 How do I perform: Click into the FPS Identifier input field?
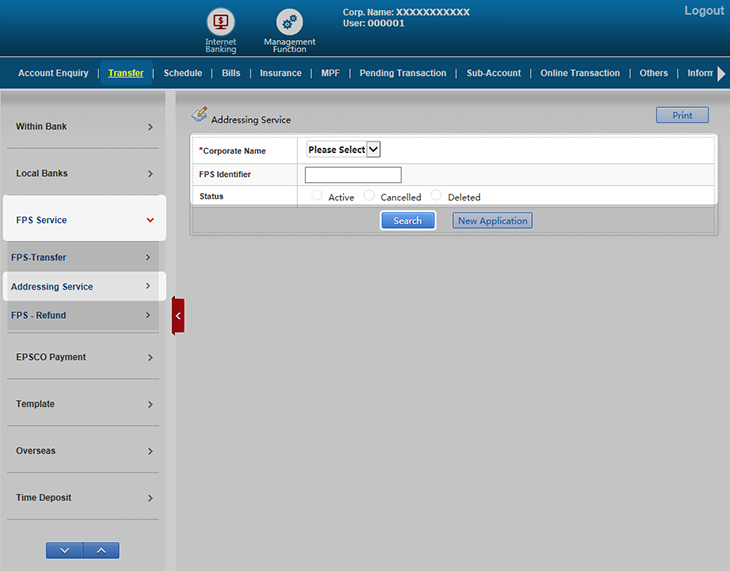pos(353,175)
